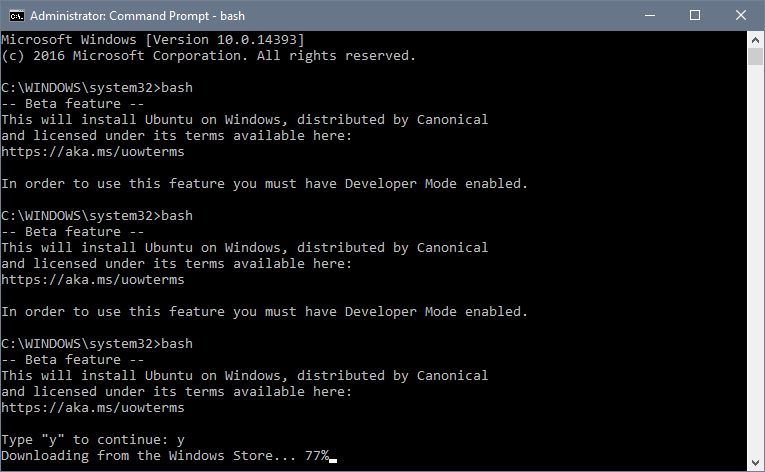Minimize the Command Prompt window
Image resolution: width=765 pixels, height=472 pixels.
[x=649, y=16]
